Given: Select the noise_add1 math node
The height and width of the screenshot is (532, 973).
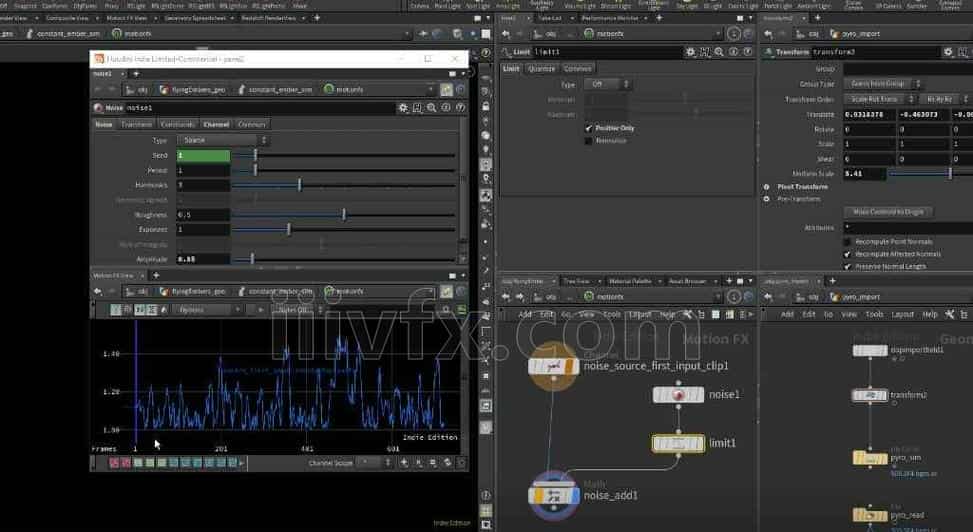Looking at the screenshot, I should coord(554,495).
